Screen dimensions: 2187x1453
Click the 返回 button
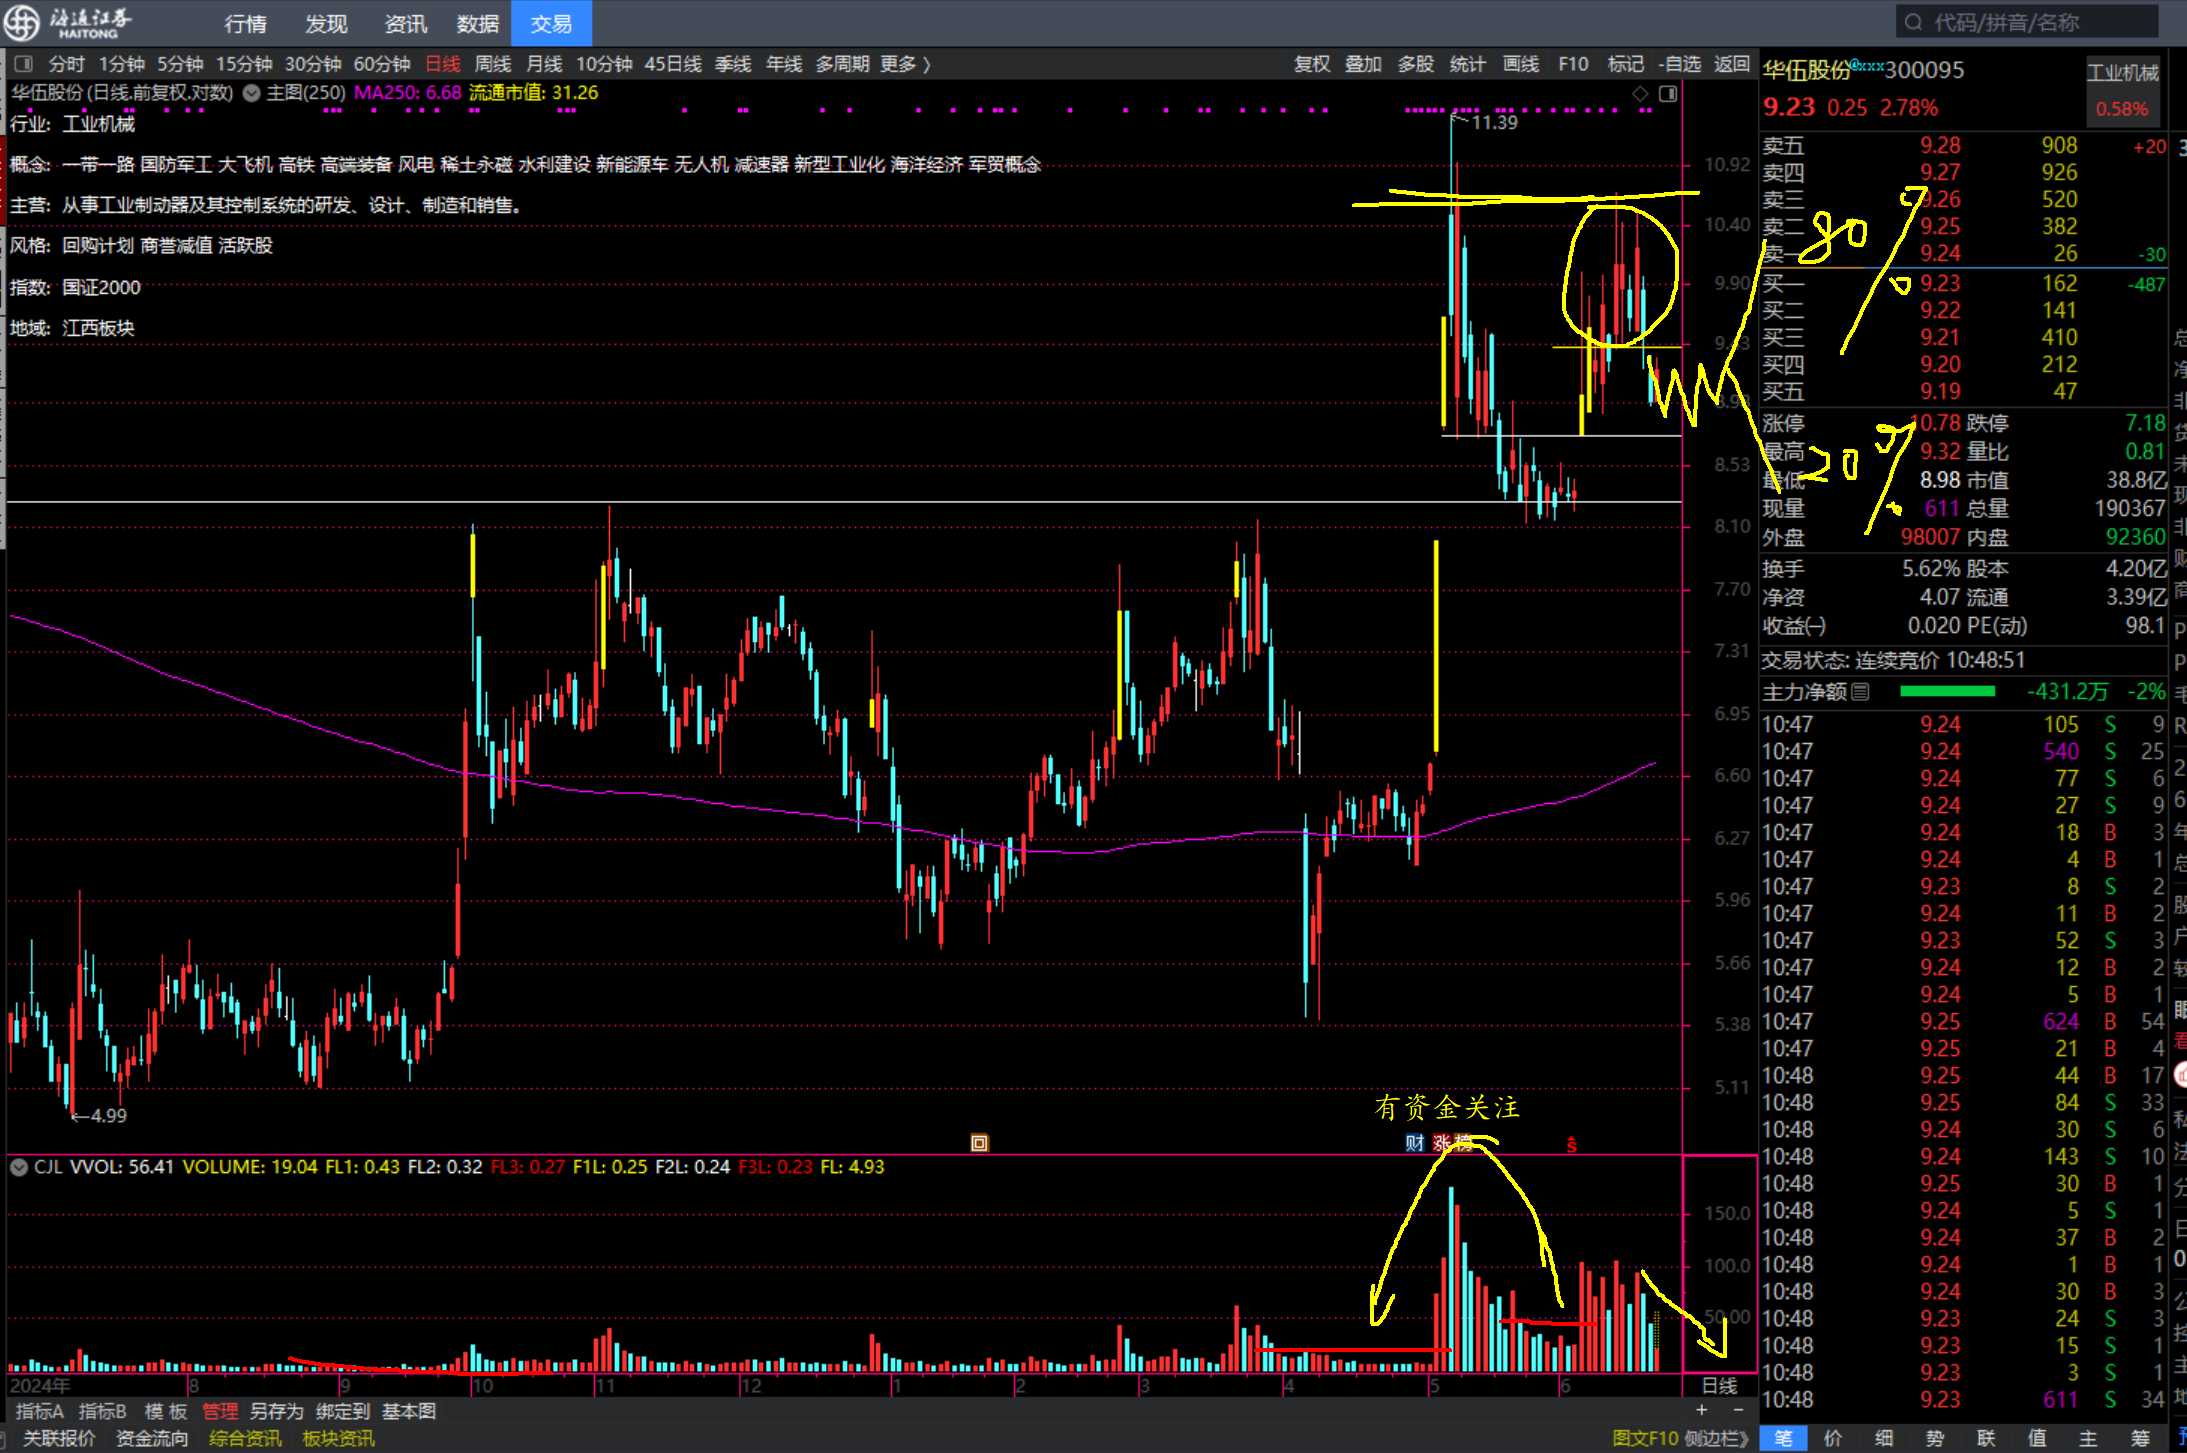pyautogui.click(x=1732, y=64)
